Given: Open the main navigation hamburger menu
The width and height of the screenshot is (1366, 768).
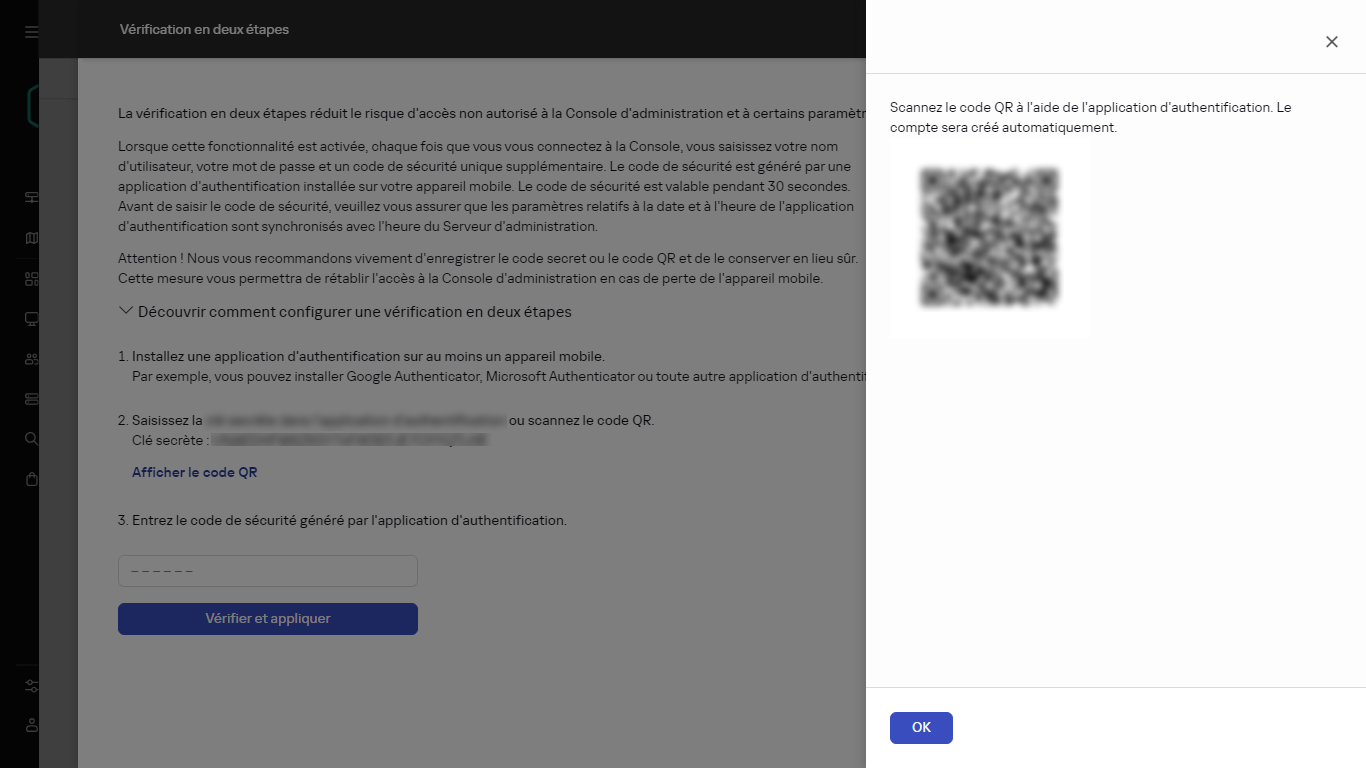Looking at the screenshot, I should pos(31,31).
